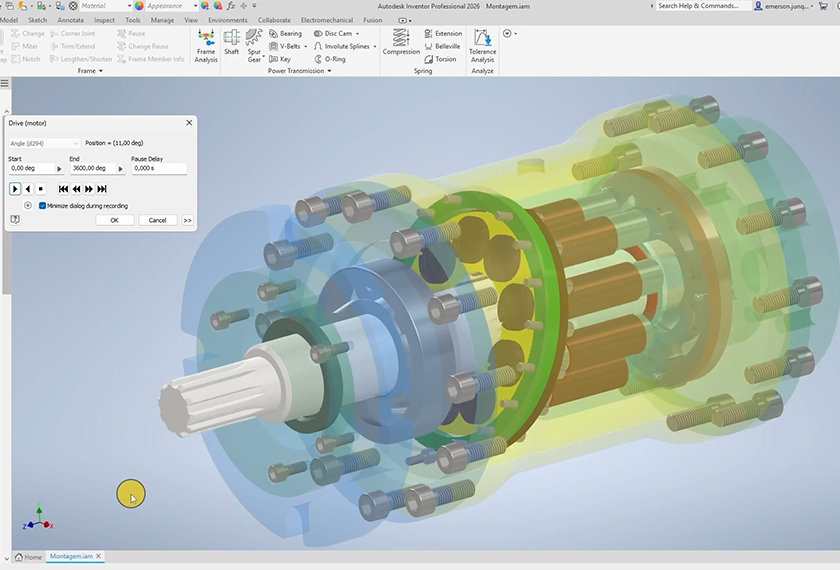Switch to the Inspect ribbon tab
840x570 pixels.
pyautogui.click(x=104, y=20)
